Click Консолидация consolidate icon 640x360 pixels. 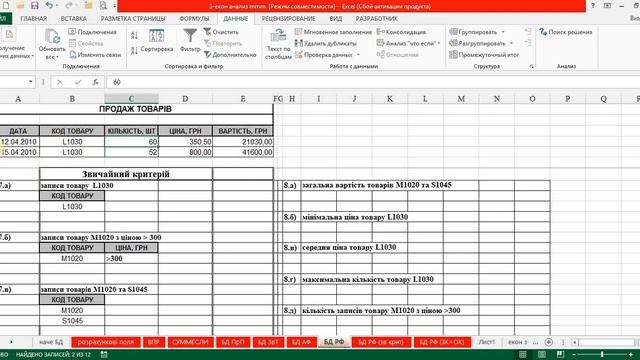[380, 32]
